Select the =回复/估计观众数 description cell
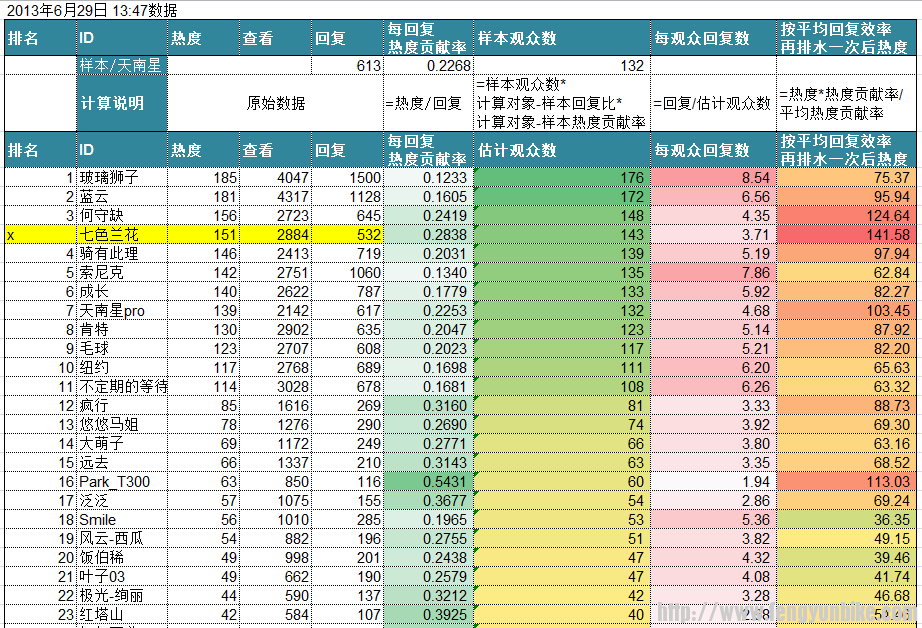 [712, 103]
